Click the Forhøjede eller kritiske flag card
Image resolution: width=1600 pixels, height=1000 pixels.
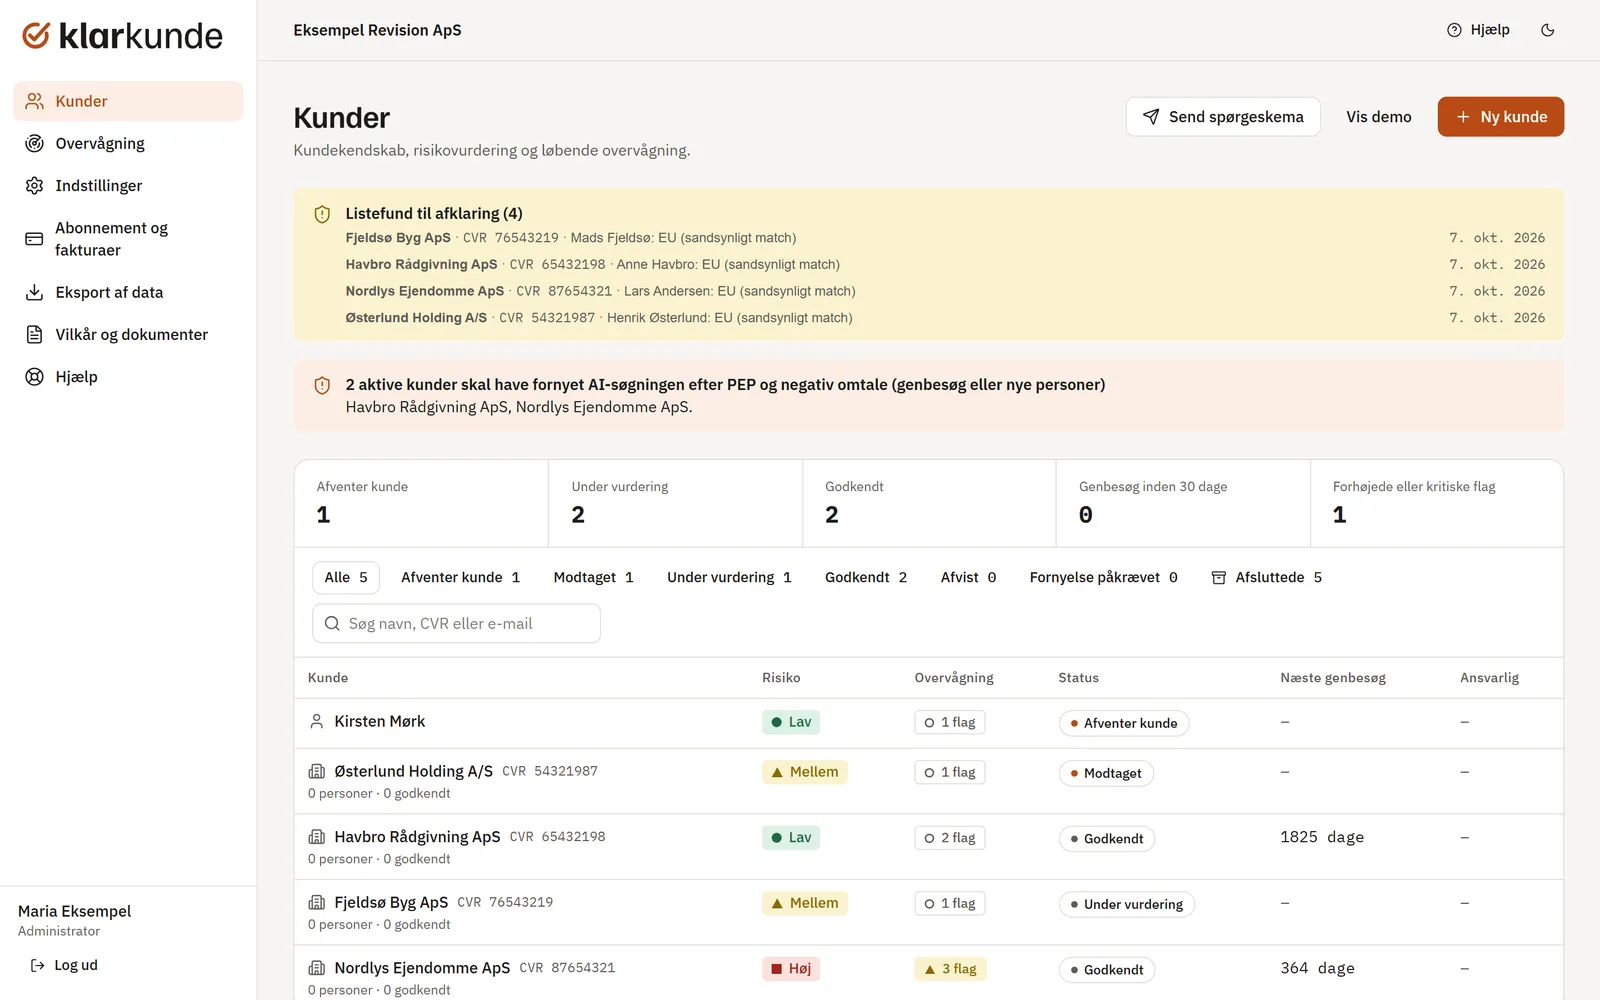tap(1436, 503)
